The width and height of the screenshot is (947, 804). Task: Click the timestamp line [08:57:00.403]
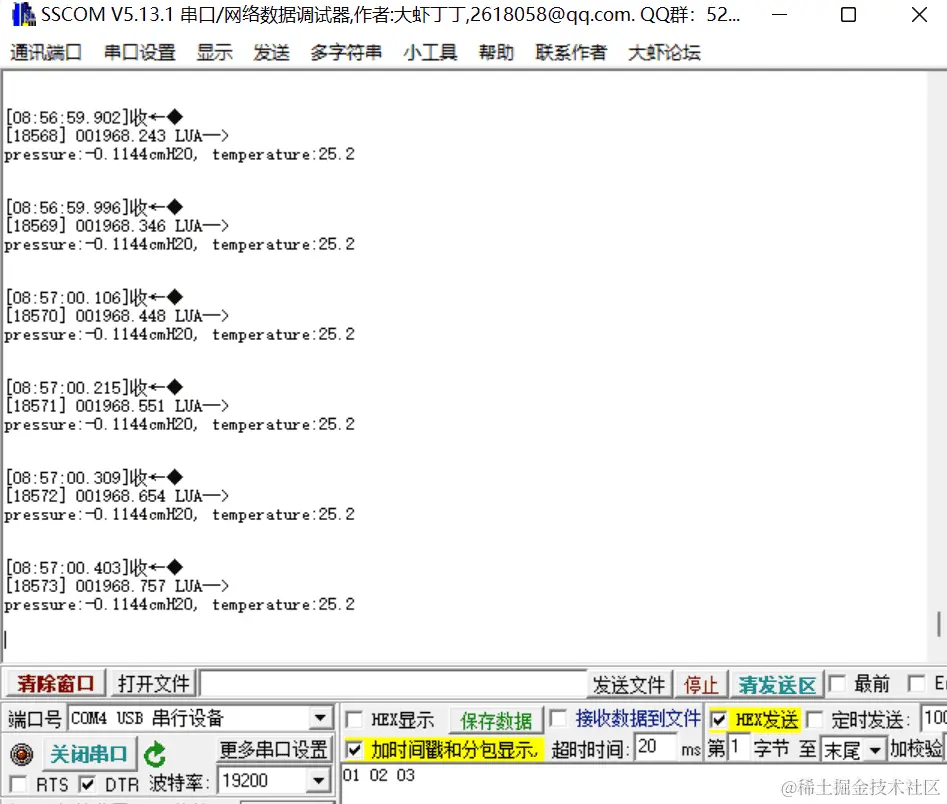[x=94, y=568]
